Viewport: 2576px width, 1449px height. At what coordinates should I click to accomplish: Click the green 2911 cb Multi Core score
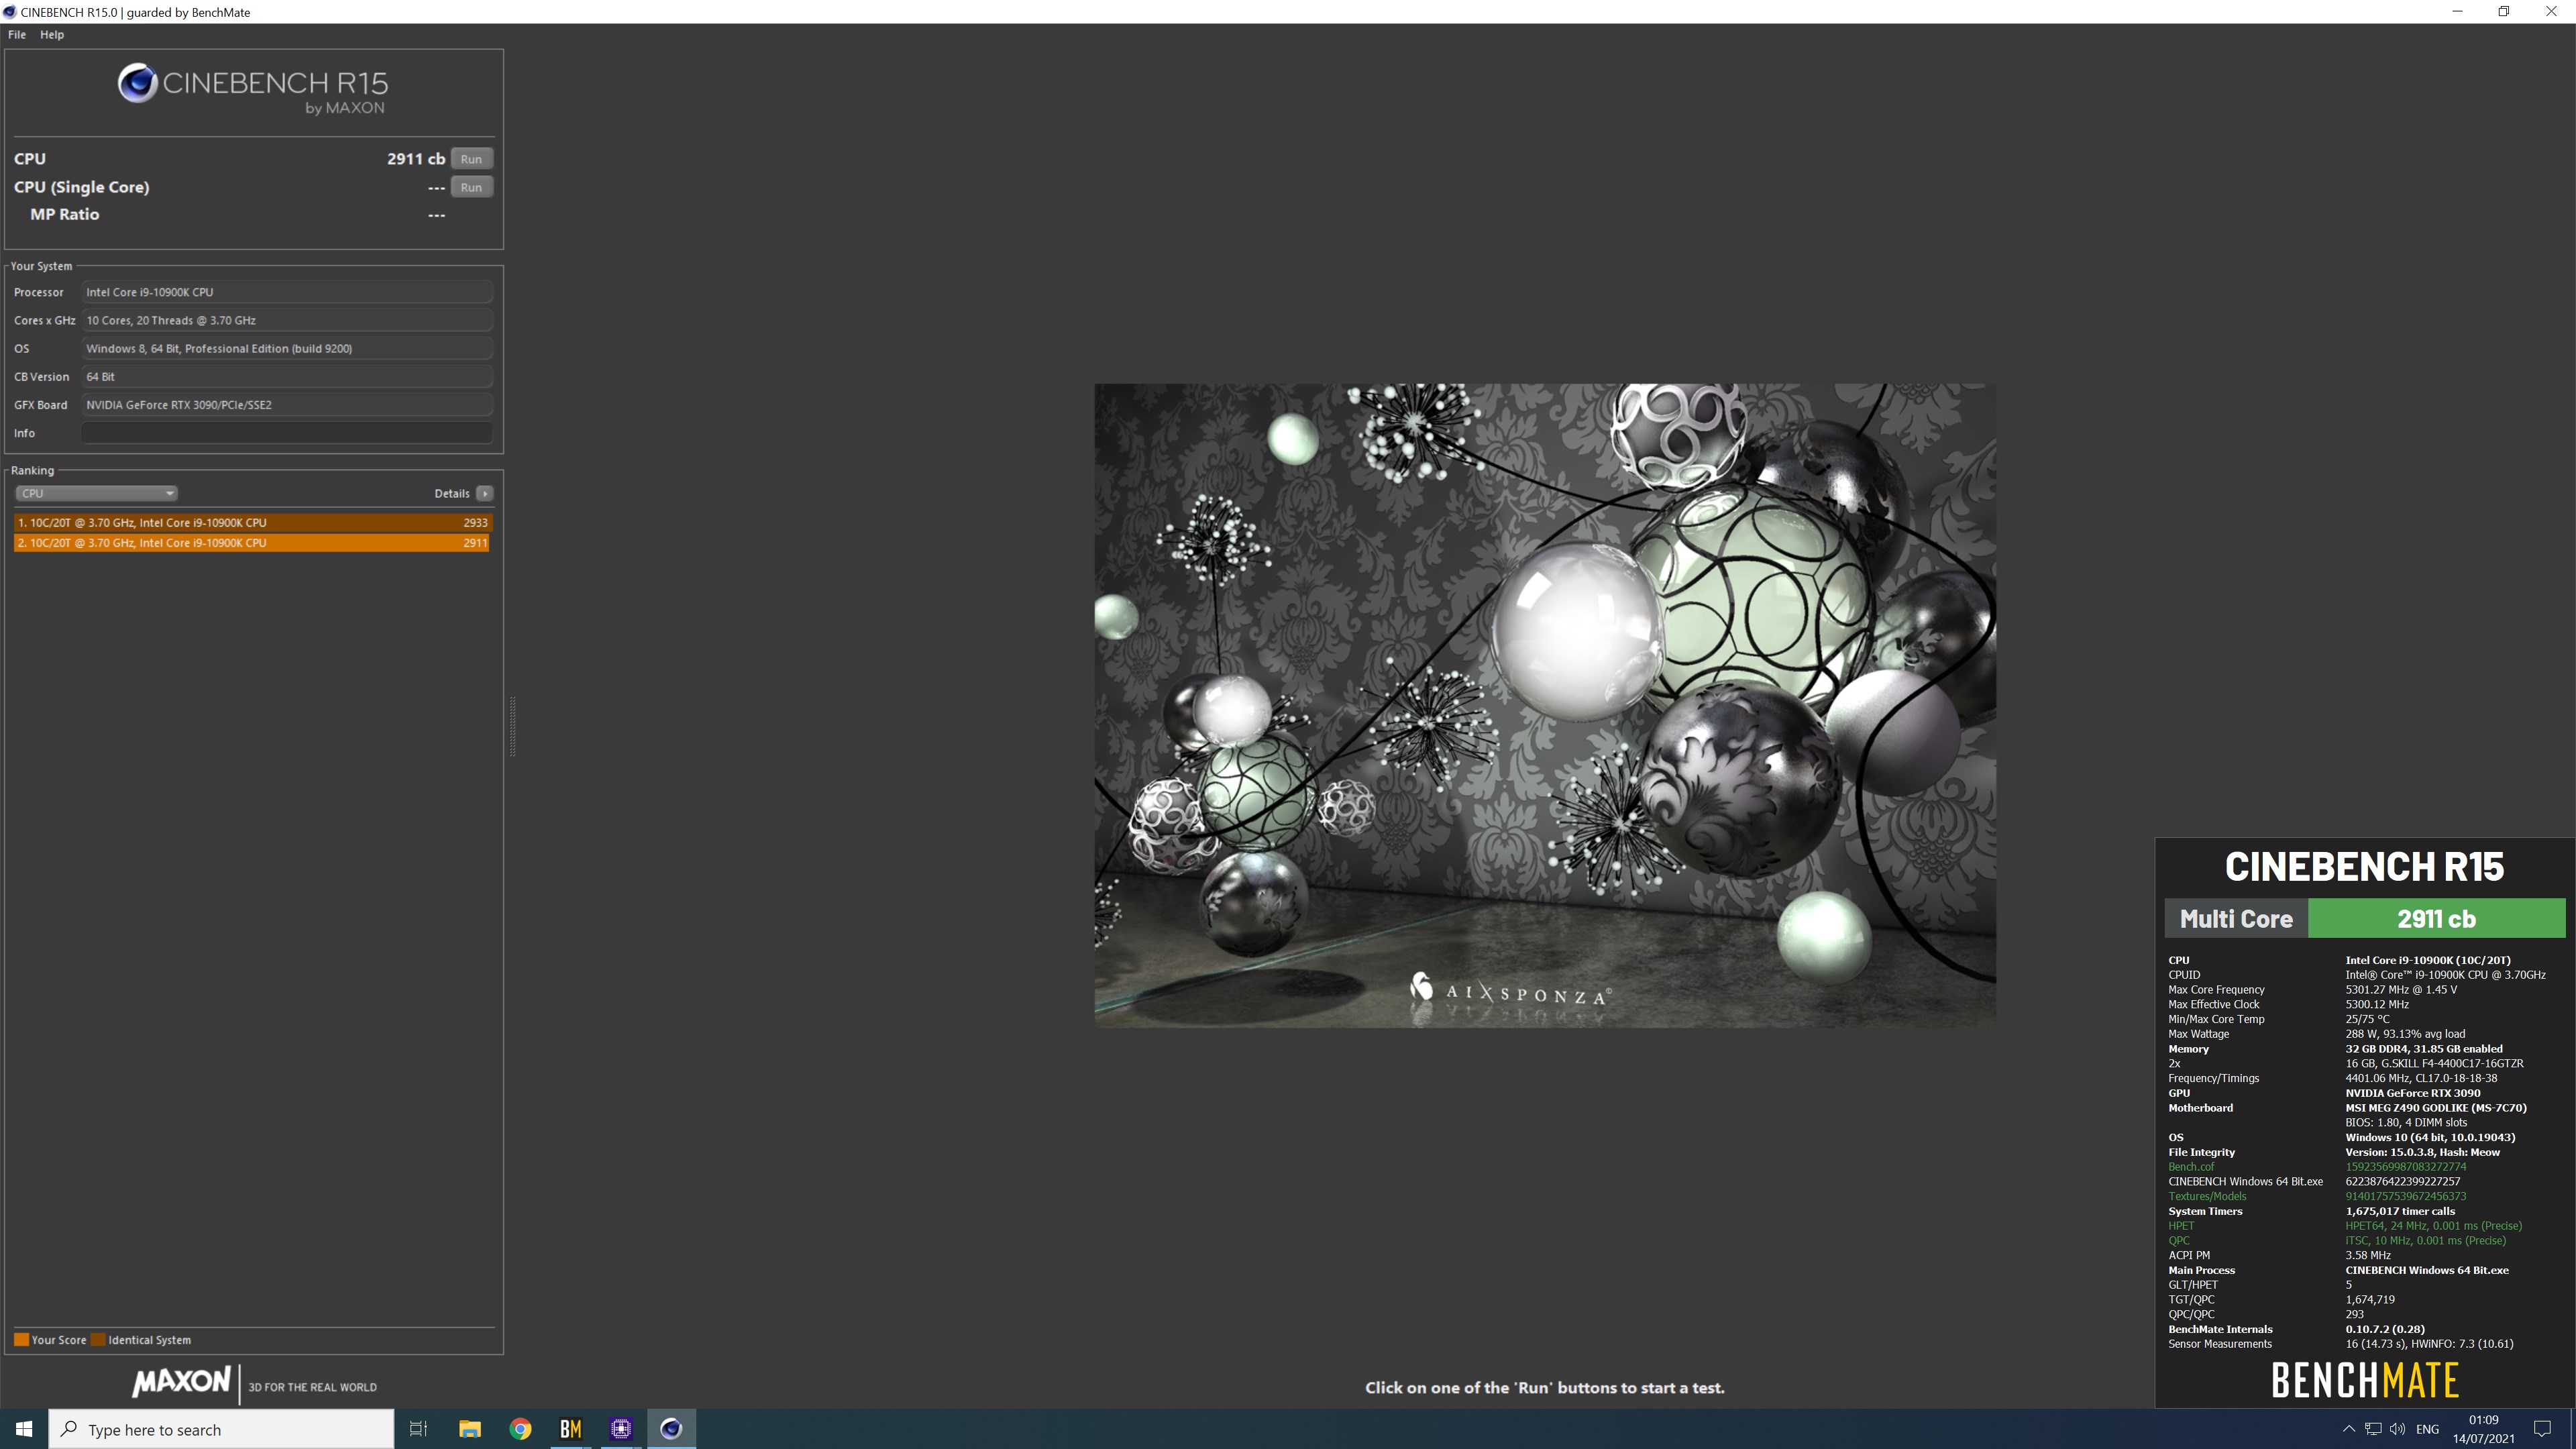point(2436,919)
